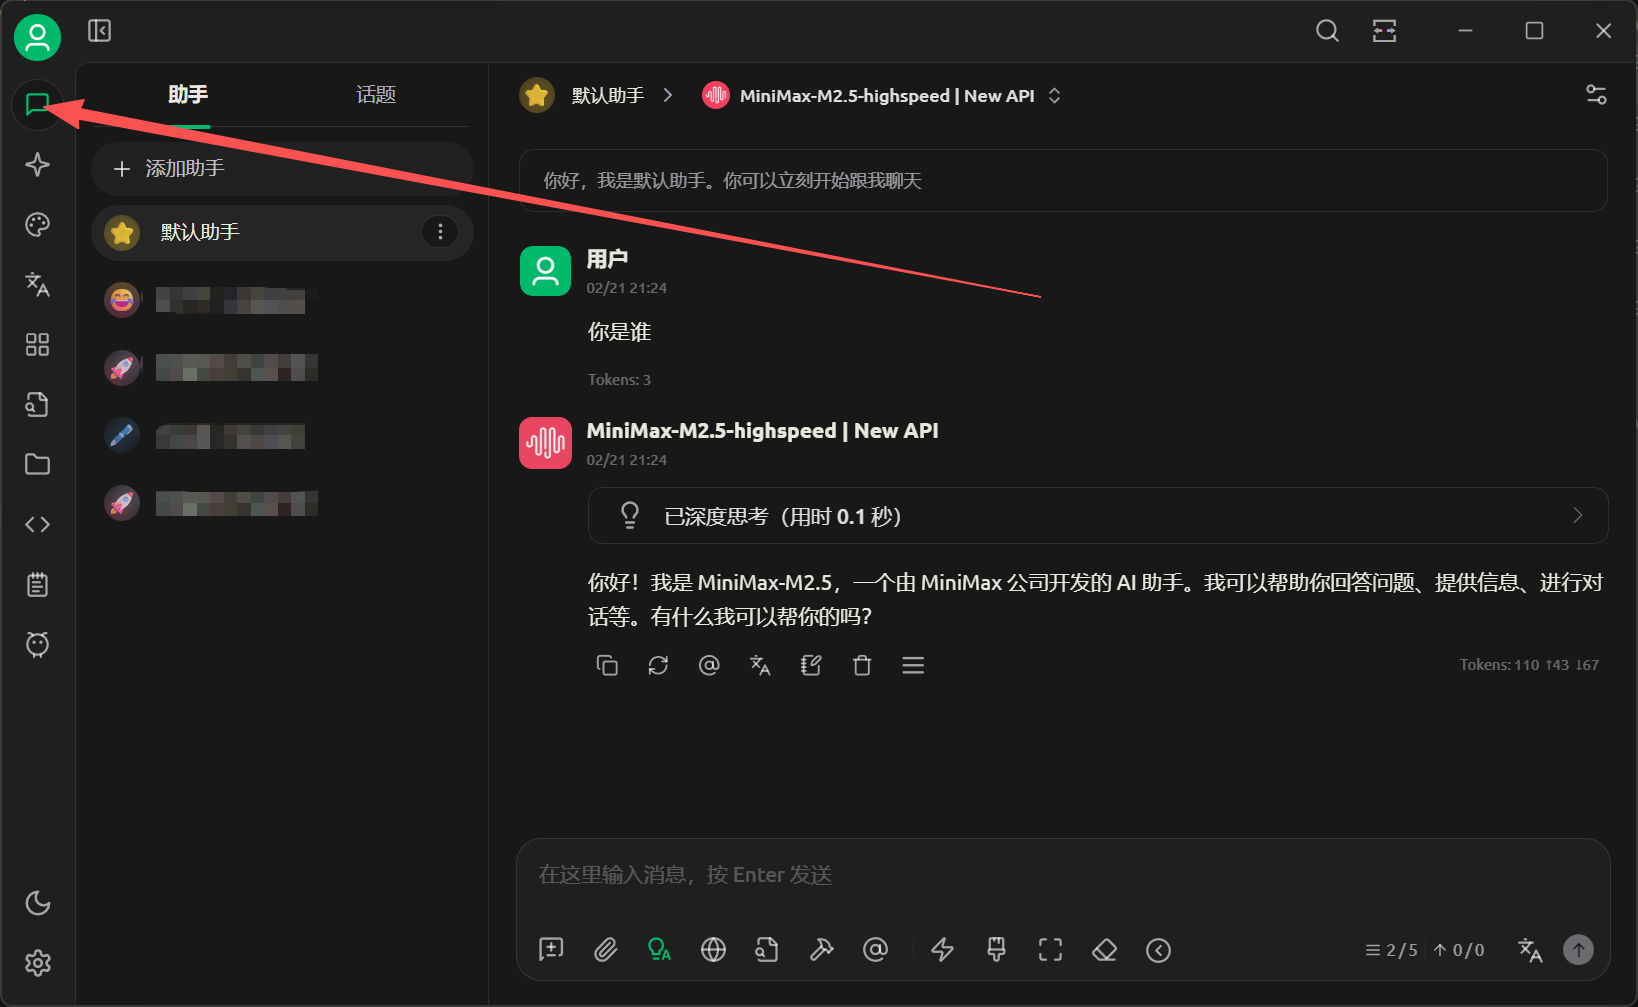This screenshot has height=1007, width=1638.
Task: Click the brush icon in input toolbar
Action: pos(996,950)
